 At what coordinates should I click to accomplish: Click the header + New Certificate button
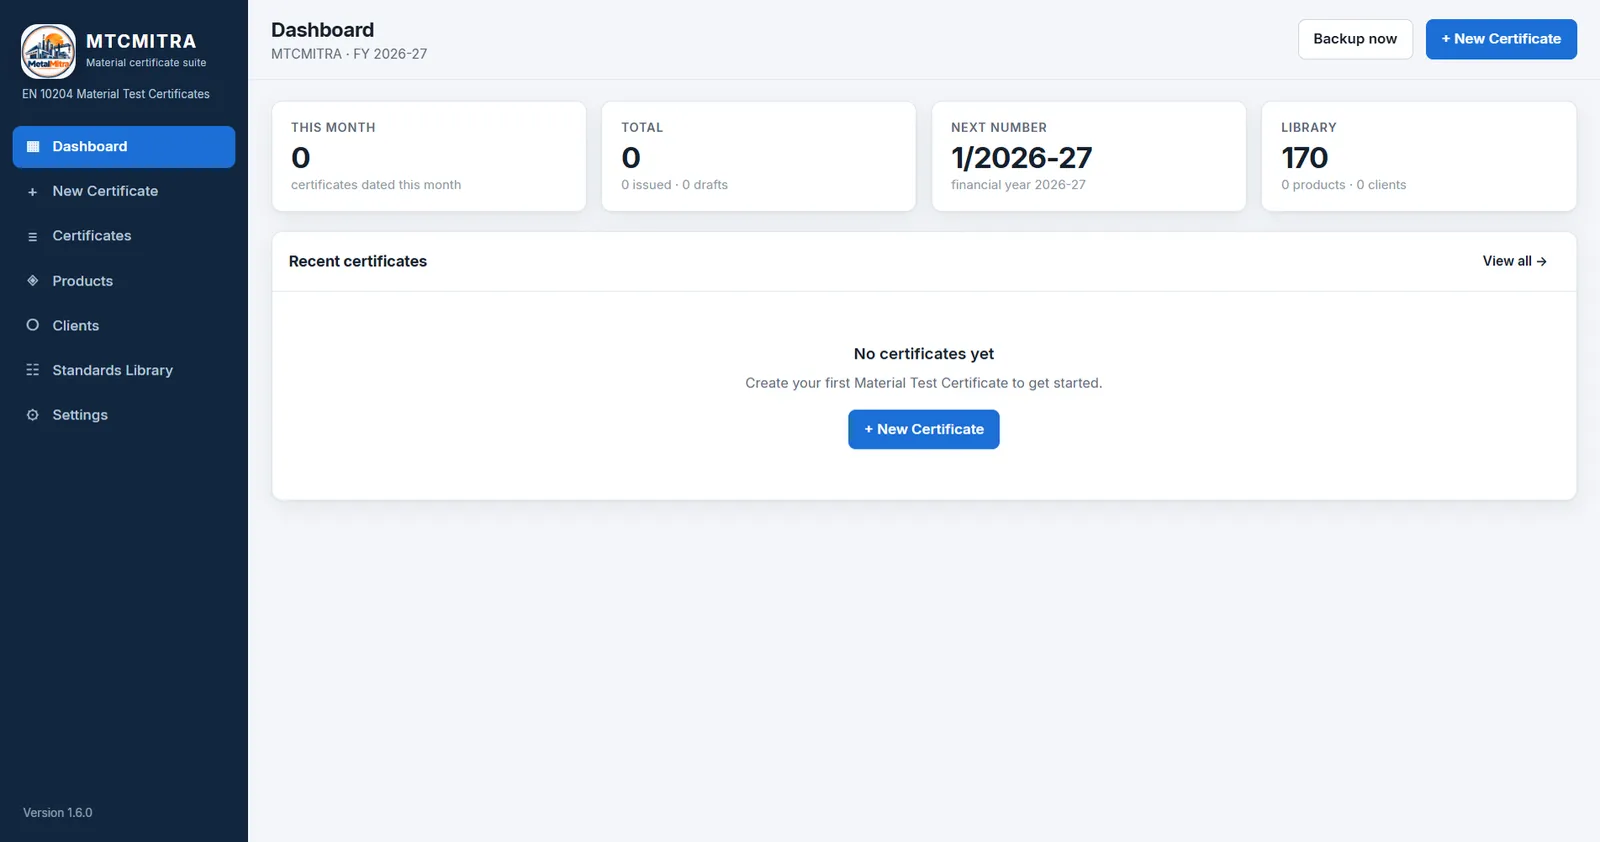(1501, 39)
